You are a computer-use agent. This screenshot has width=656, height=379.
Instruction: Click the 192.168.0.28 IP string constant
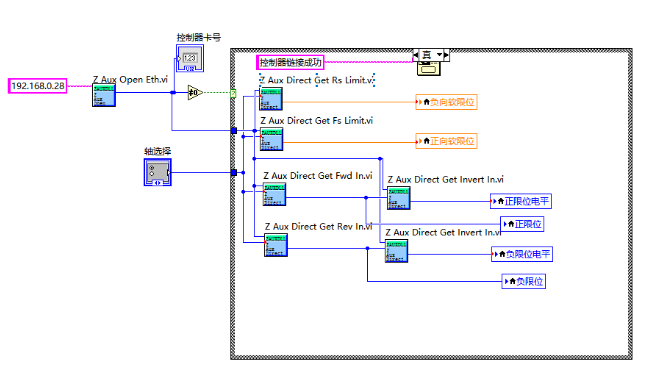(38, 86)
